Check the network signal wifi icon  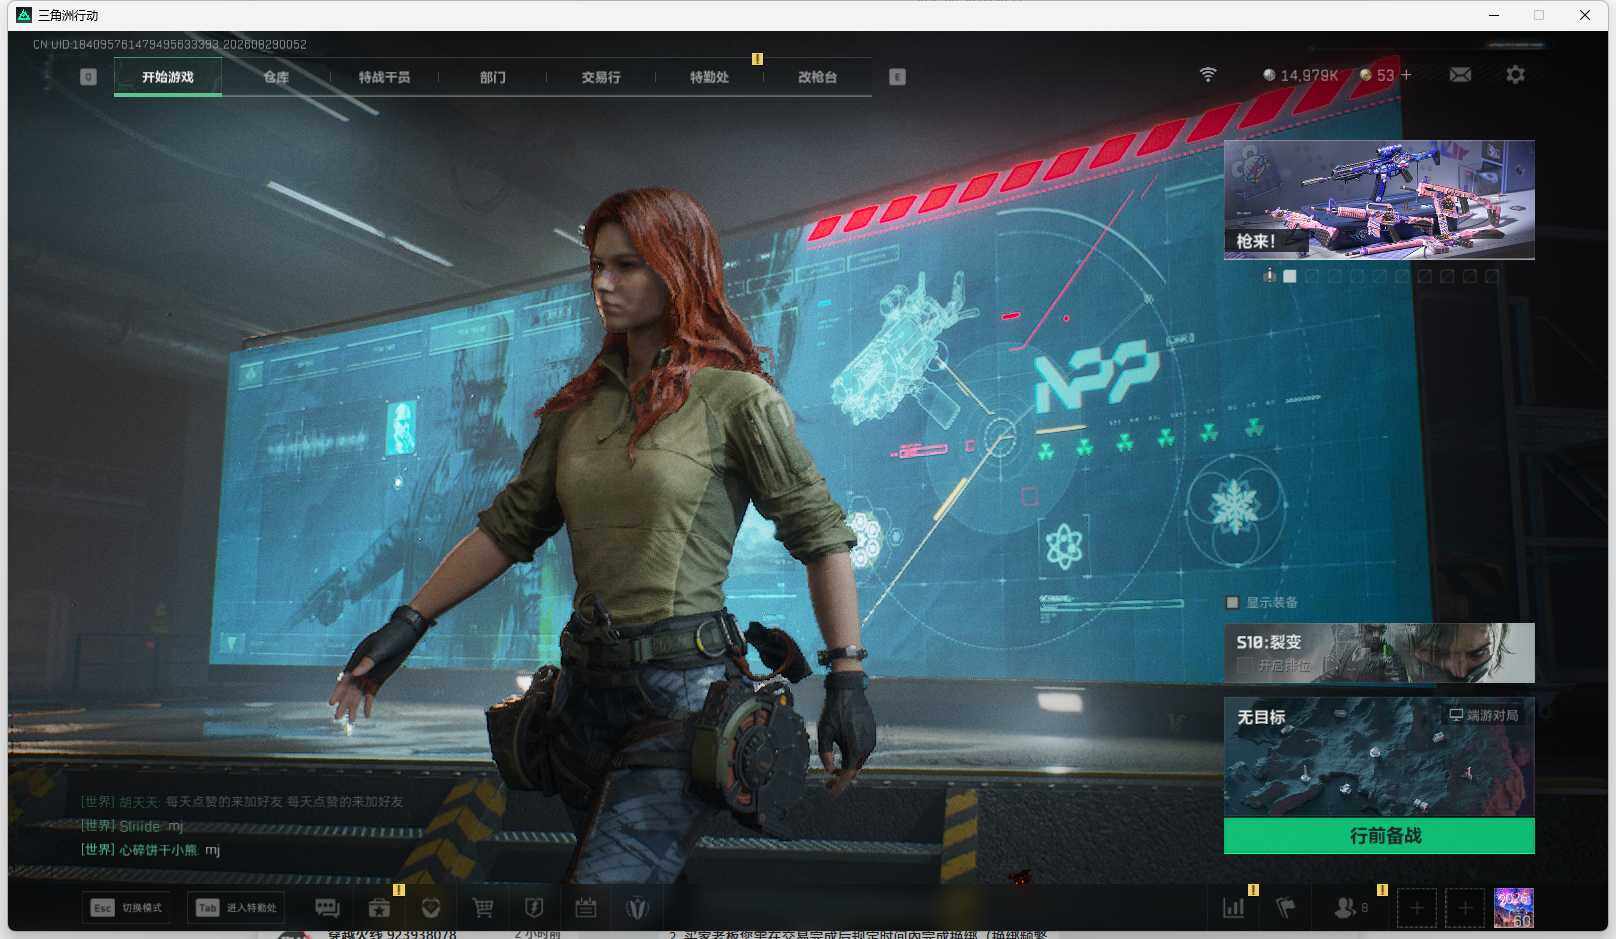click(1208, 75)
